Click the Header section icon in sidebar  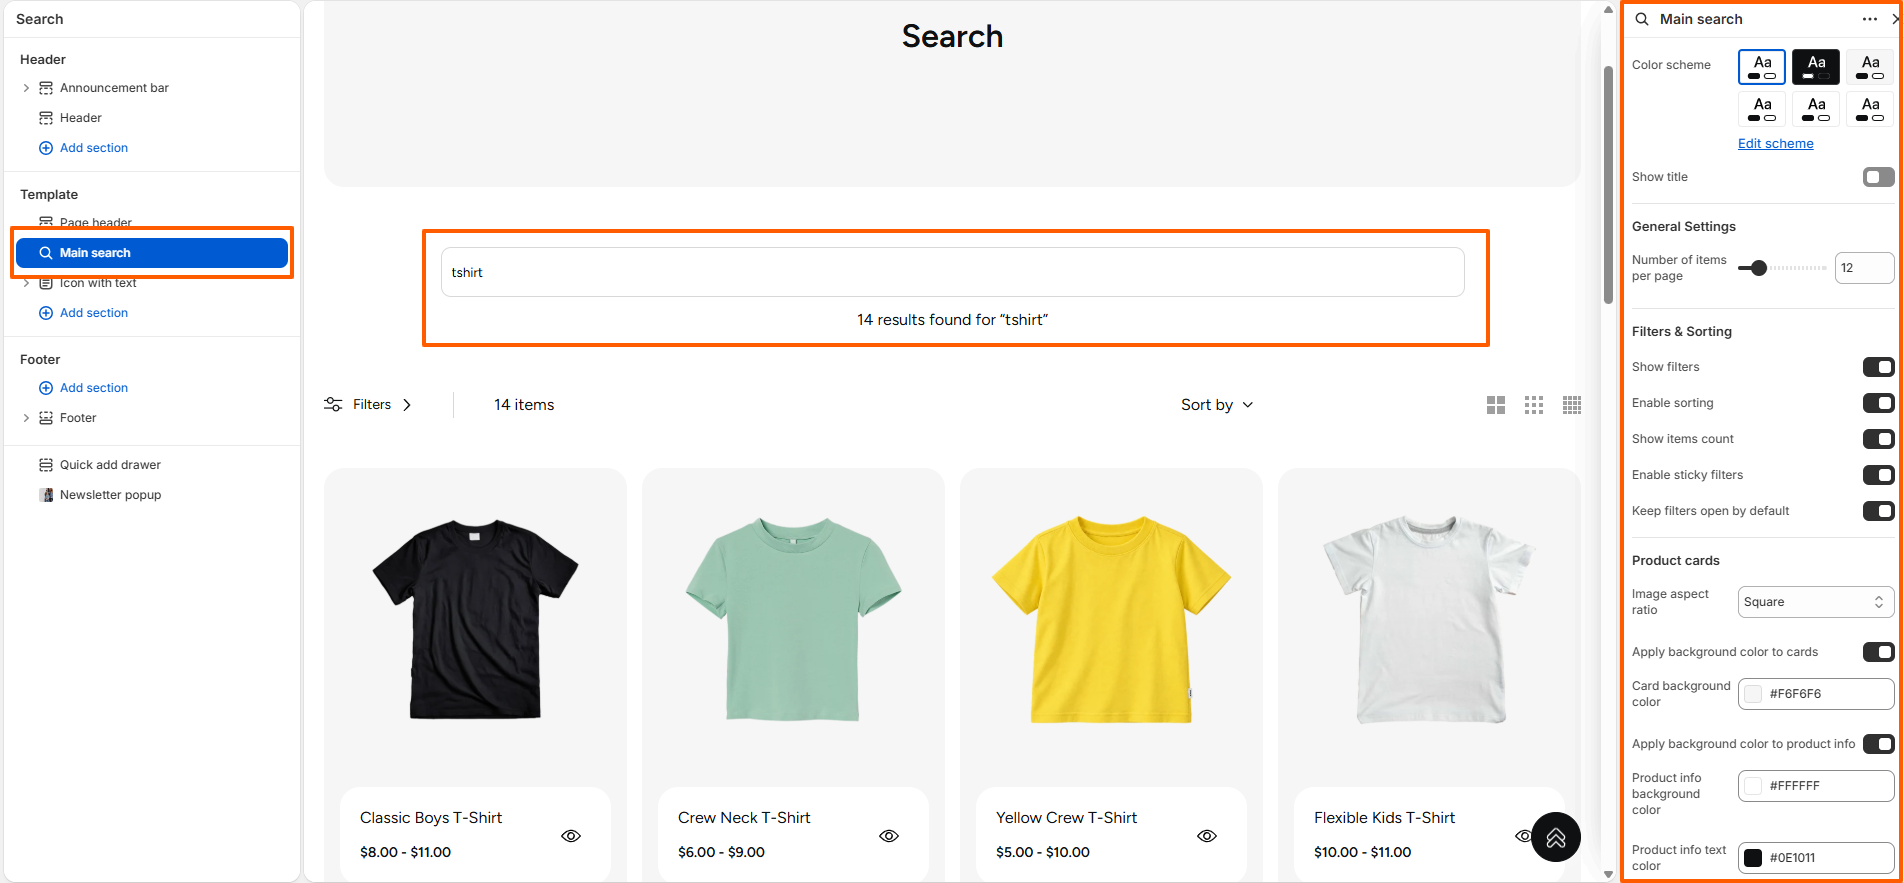46,118
